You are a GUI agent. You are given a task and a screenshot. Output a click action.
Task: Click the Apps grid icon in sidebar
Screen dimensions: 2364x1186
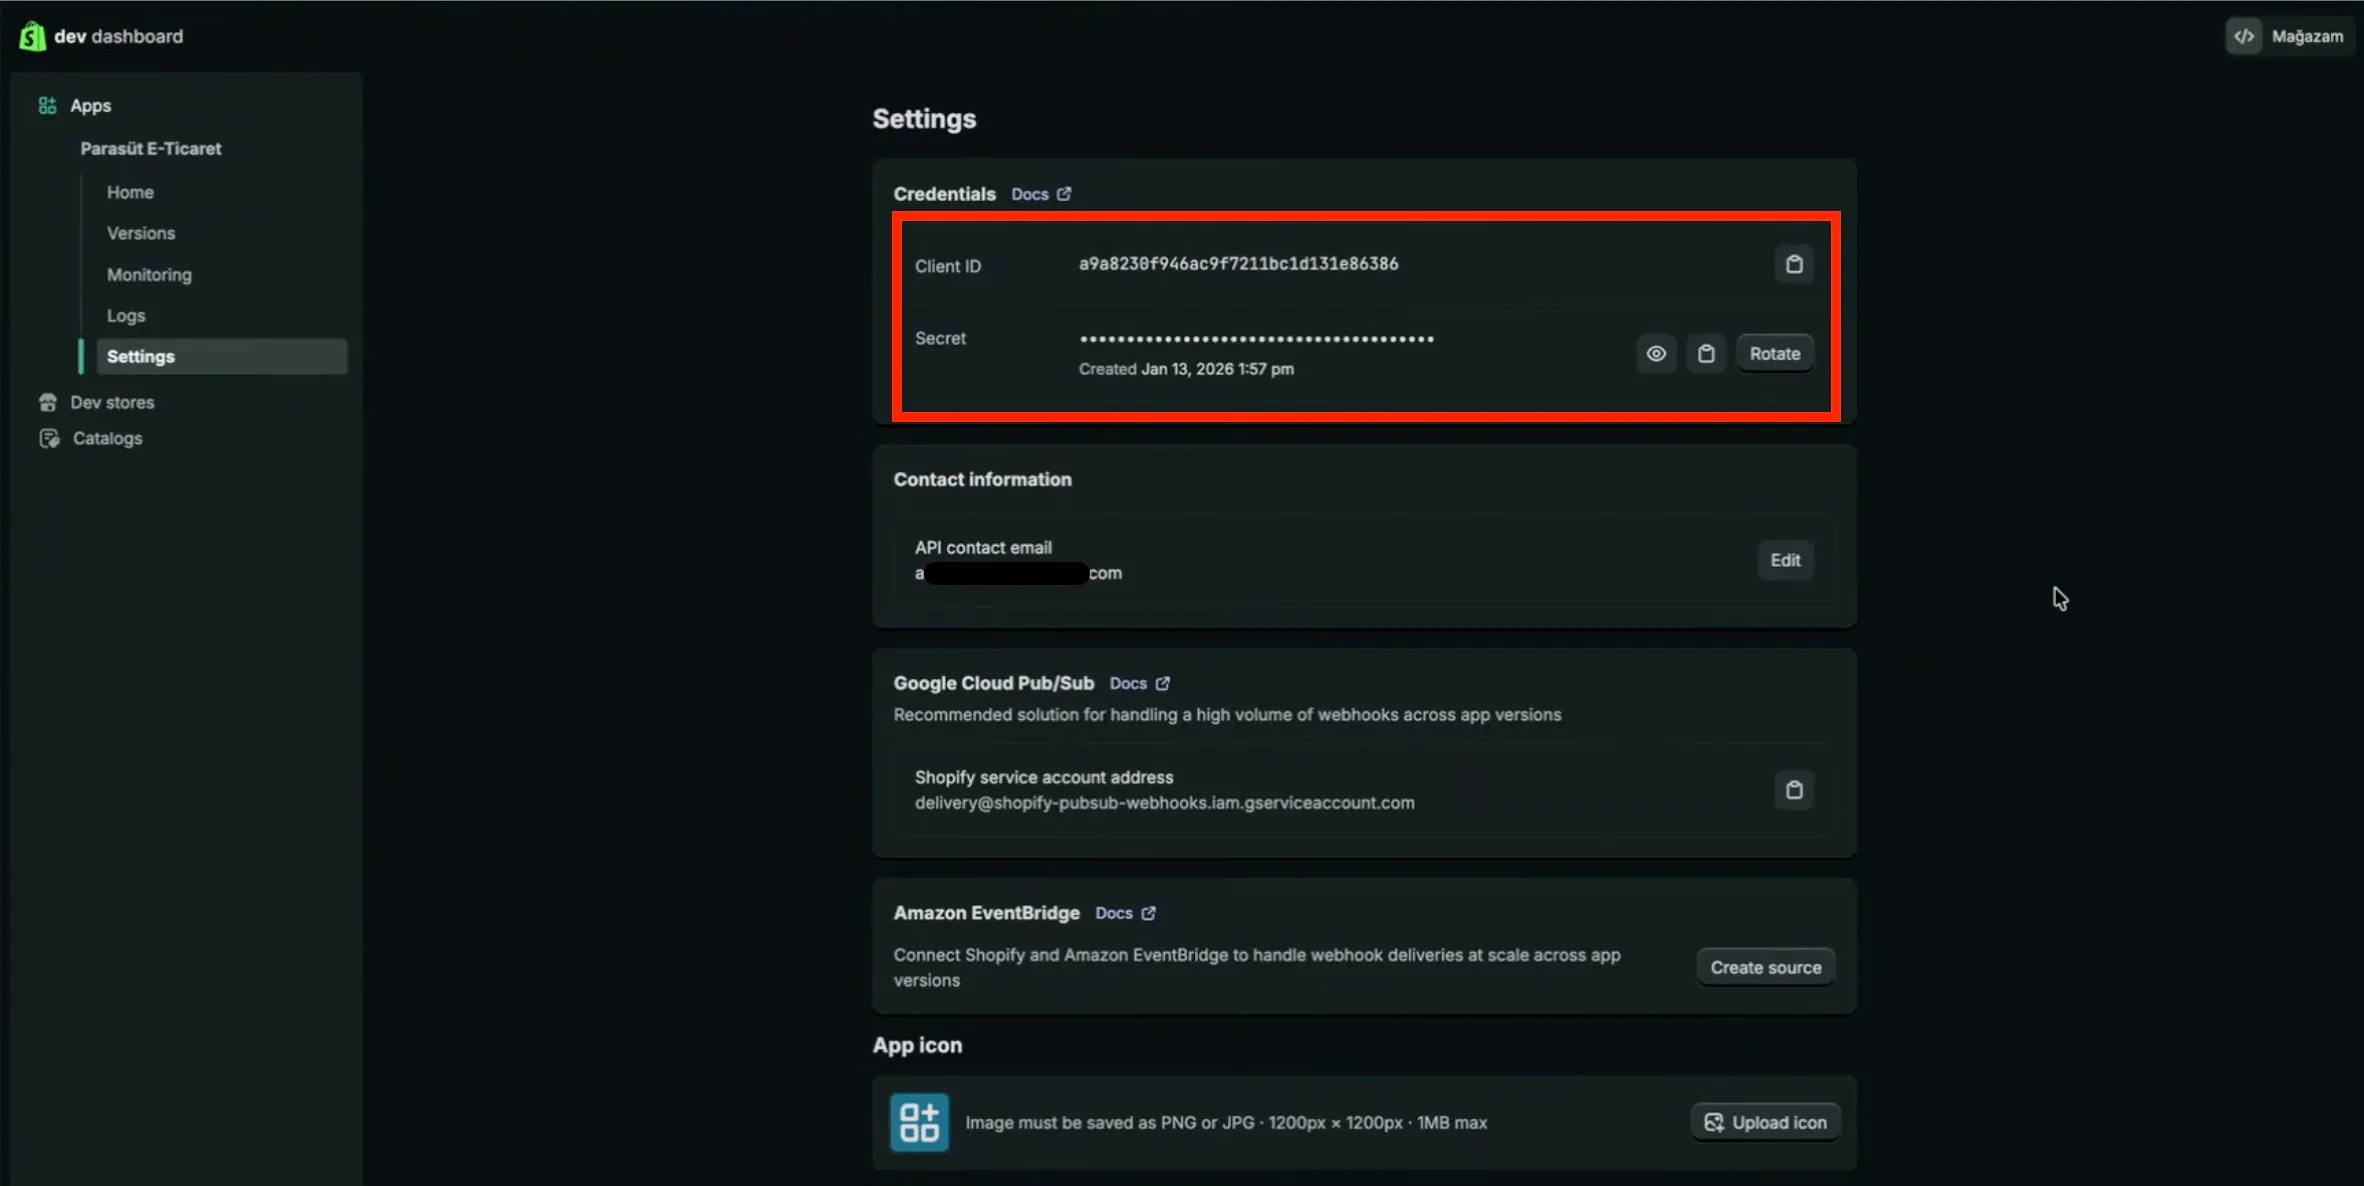[x=47, y=105]
